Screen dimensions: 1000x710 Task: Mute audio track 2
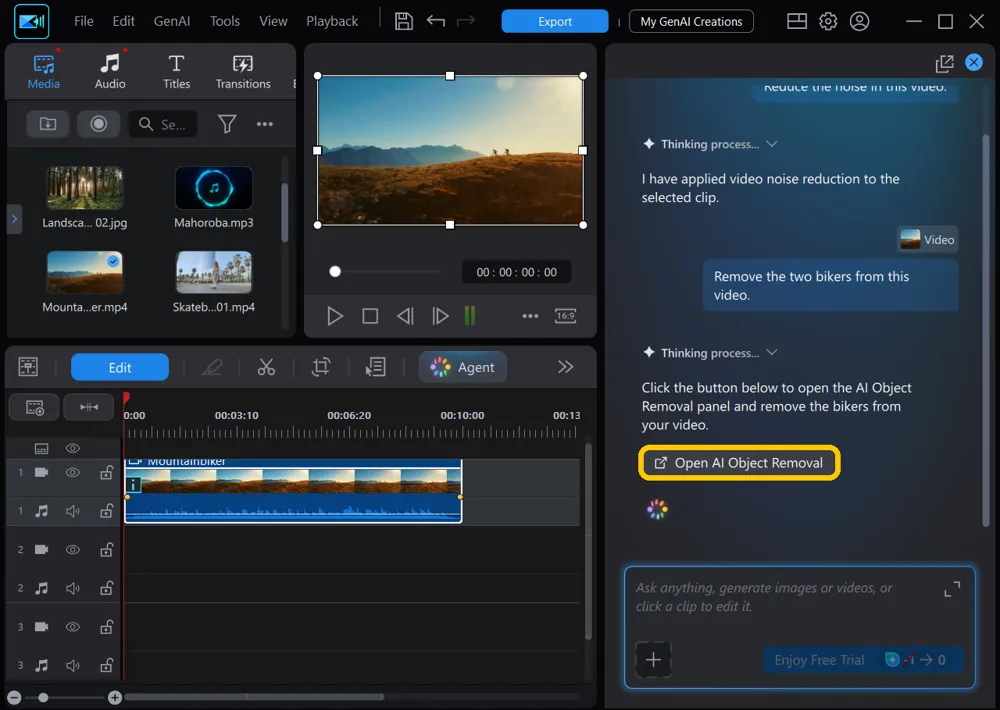point(73,588)
